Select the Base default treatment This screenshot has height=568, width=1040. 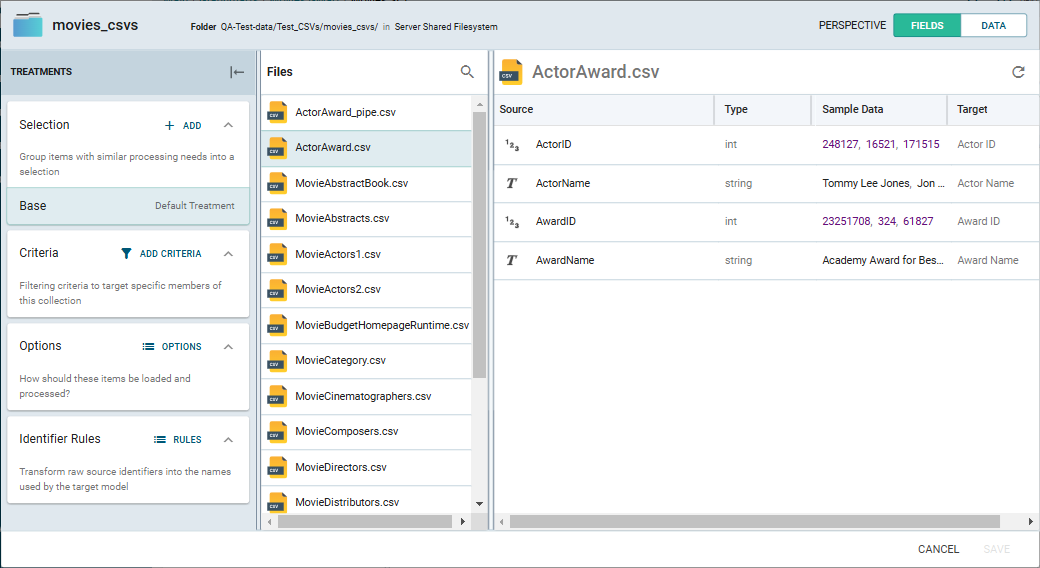[x=127, y=206]
